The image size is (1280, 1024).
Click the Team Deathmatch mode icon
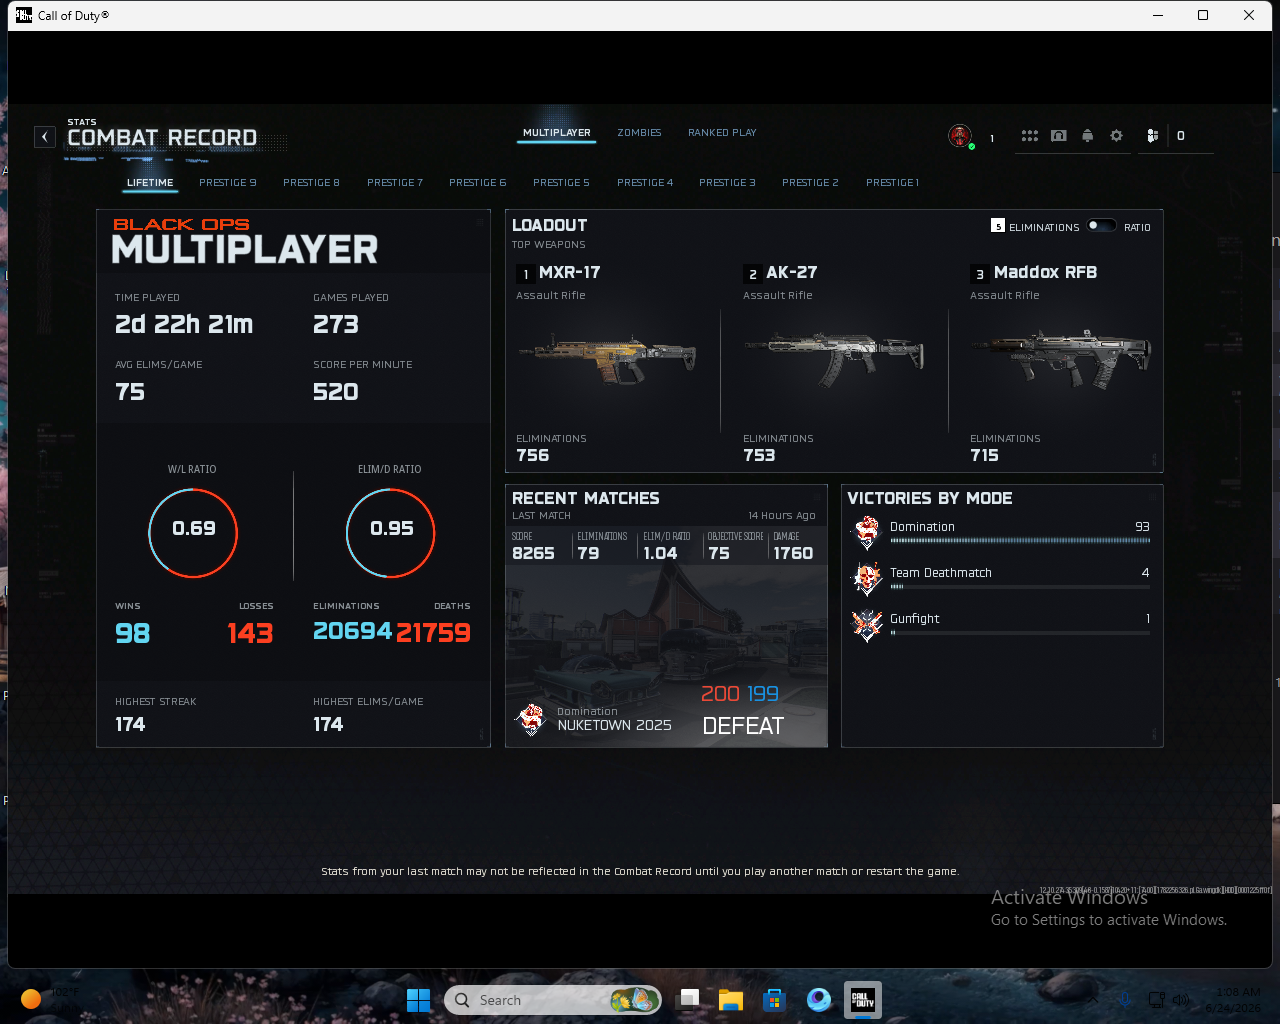pyautogui.click(x=867, y=579)
